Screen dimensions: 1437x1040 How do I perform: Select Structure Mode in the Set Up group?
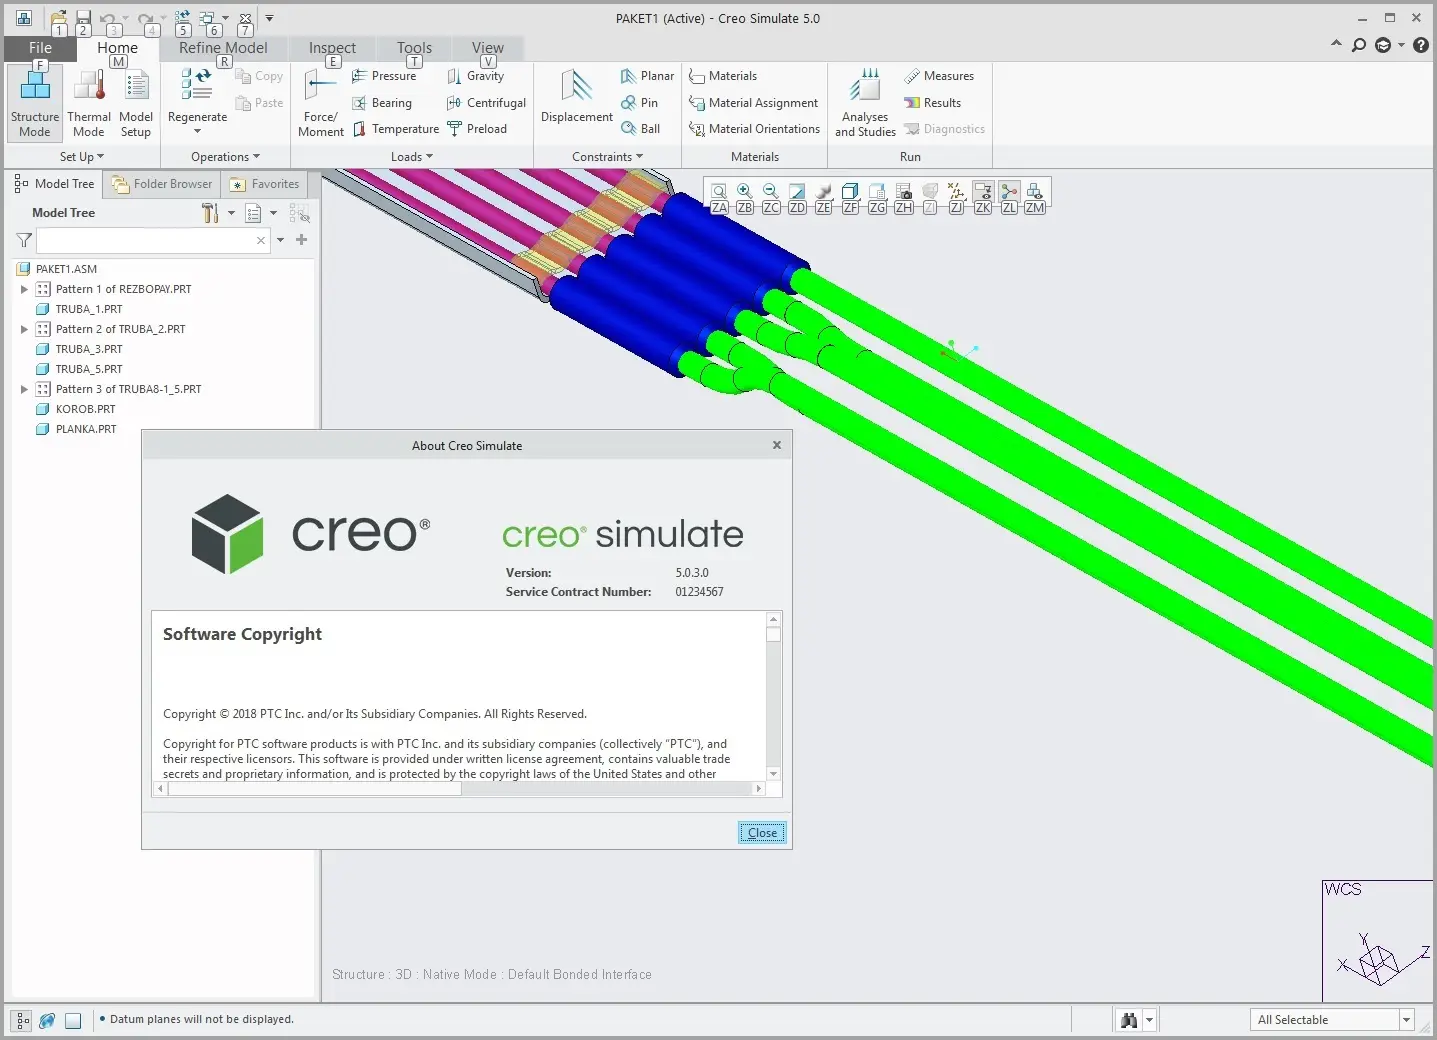click(35, 103)
